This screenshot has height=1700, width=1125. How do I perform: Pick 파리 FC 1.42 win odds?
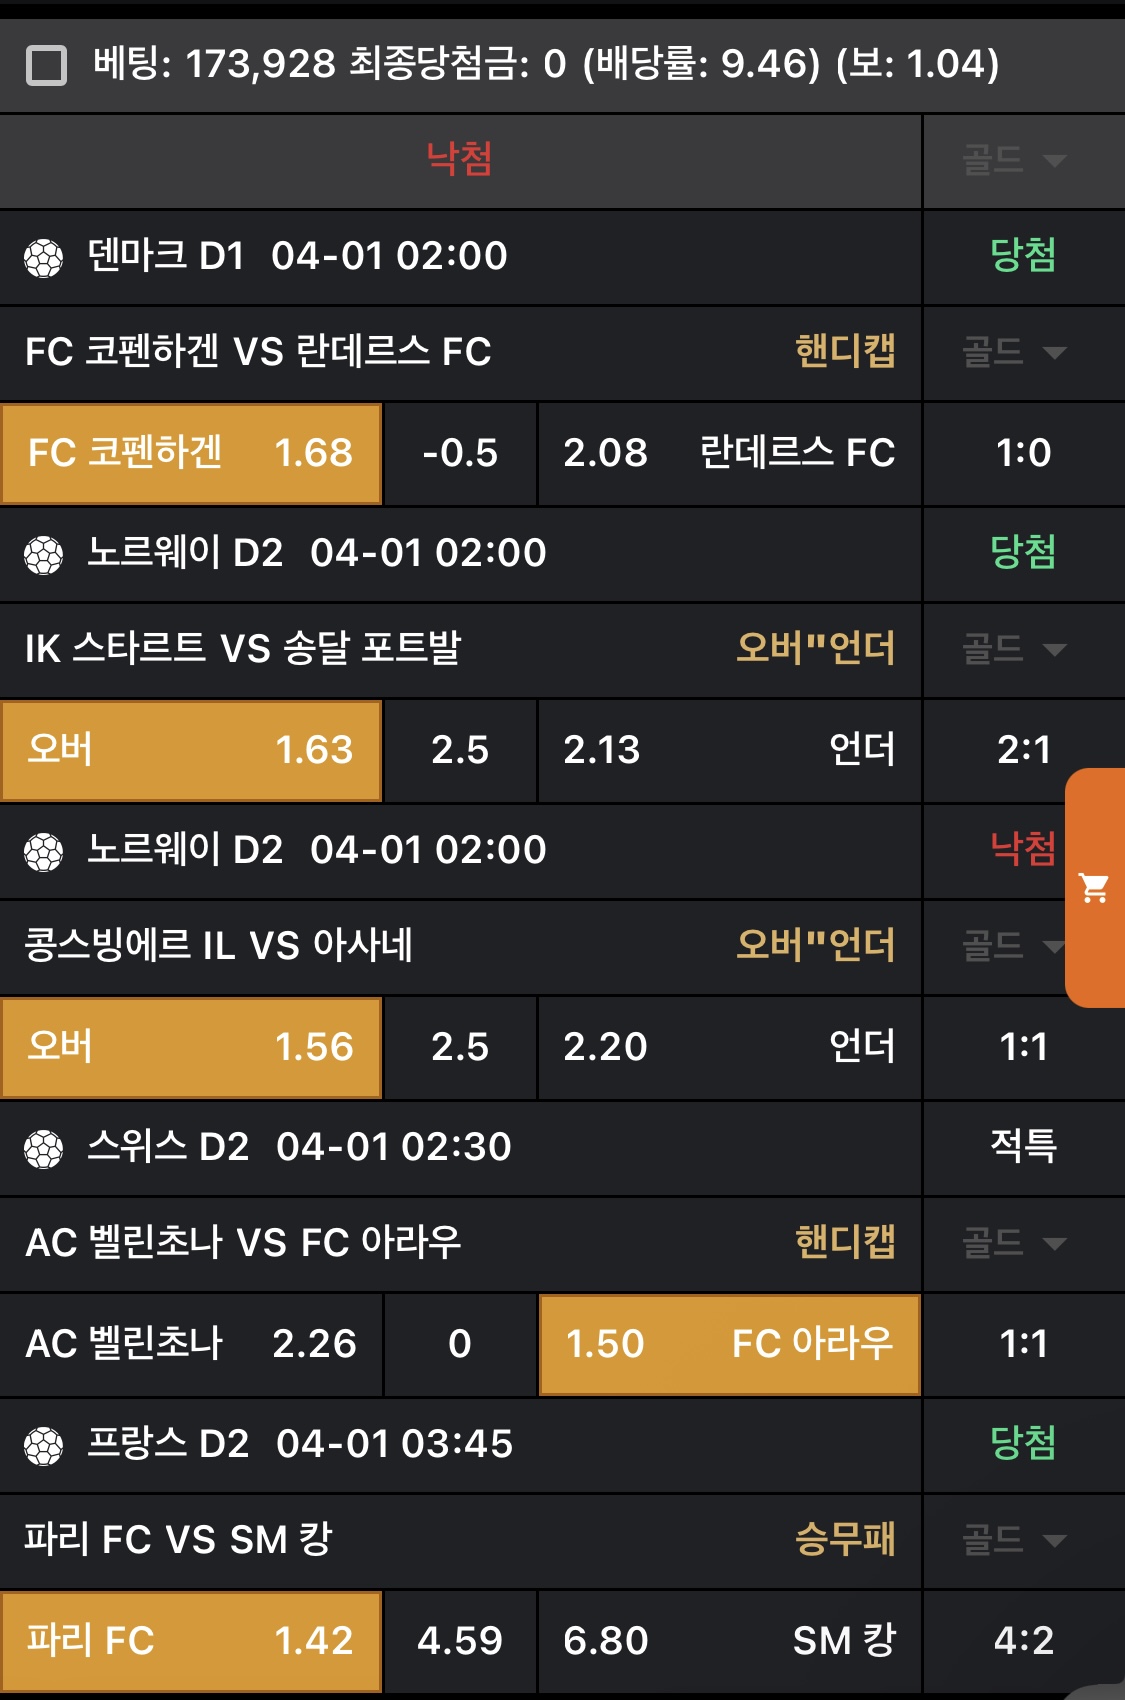(191, 1641)
